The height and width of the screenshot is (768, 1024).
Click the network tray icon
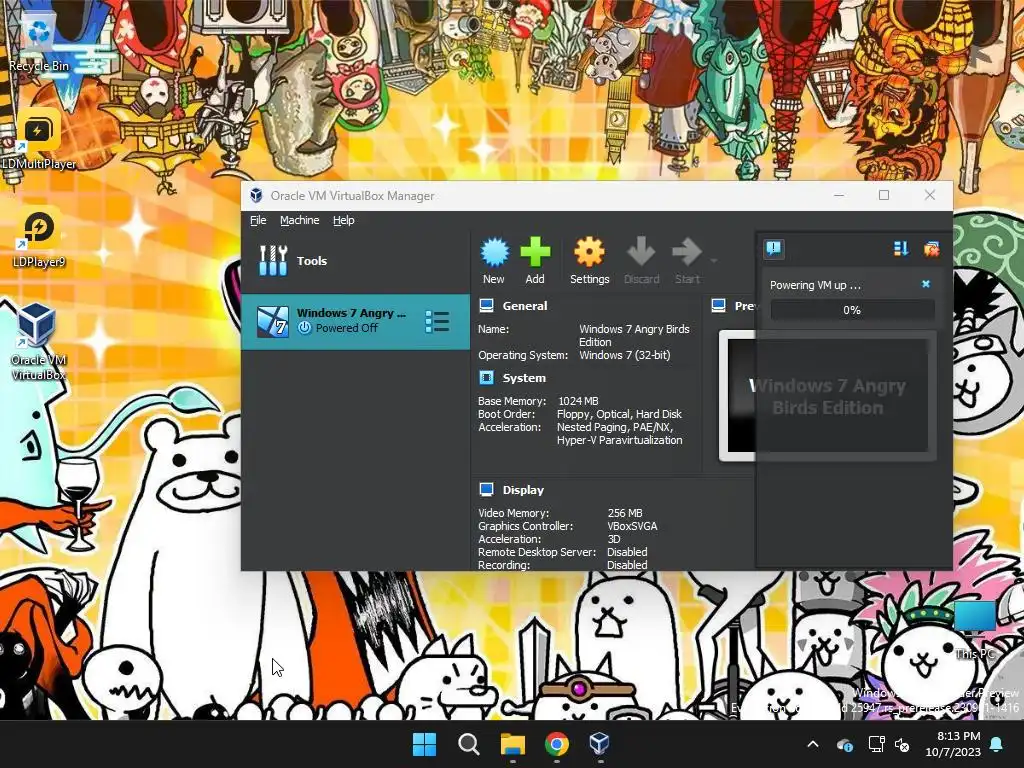tap(876, 744)
